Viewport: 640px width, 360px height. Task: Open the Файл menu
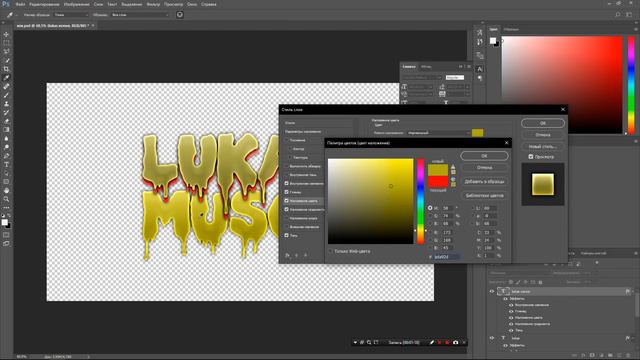(20, 4)
